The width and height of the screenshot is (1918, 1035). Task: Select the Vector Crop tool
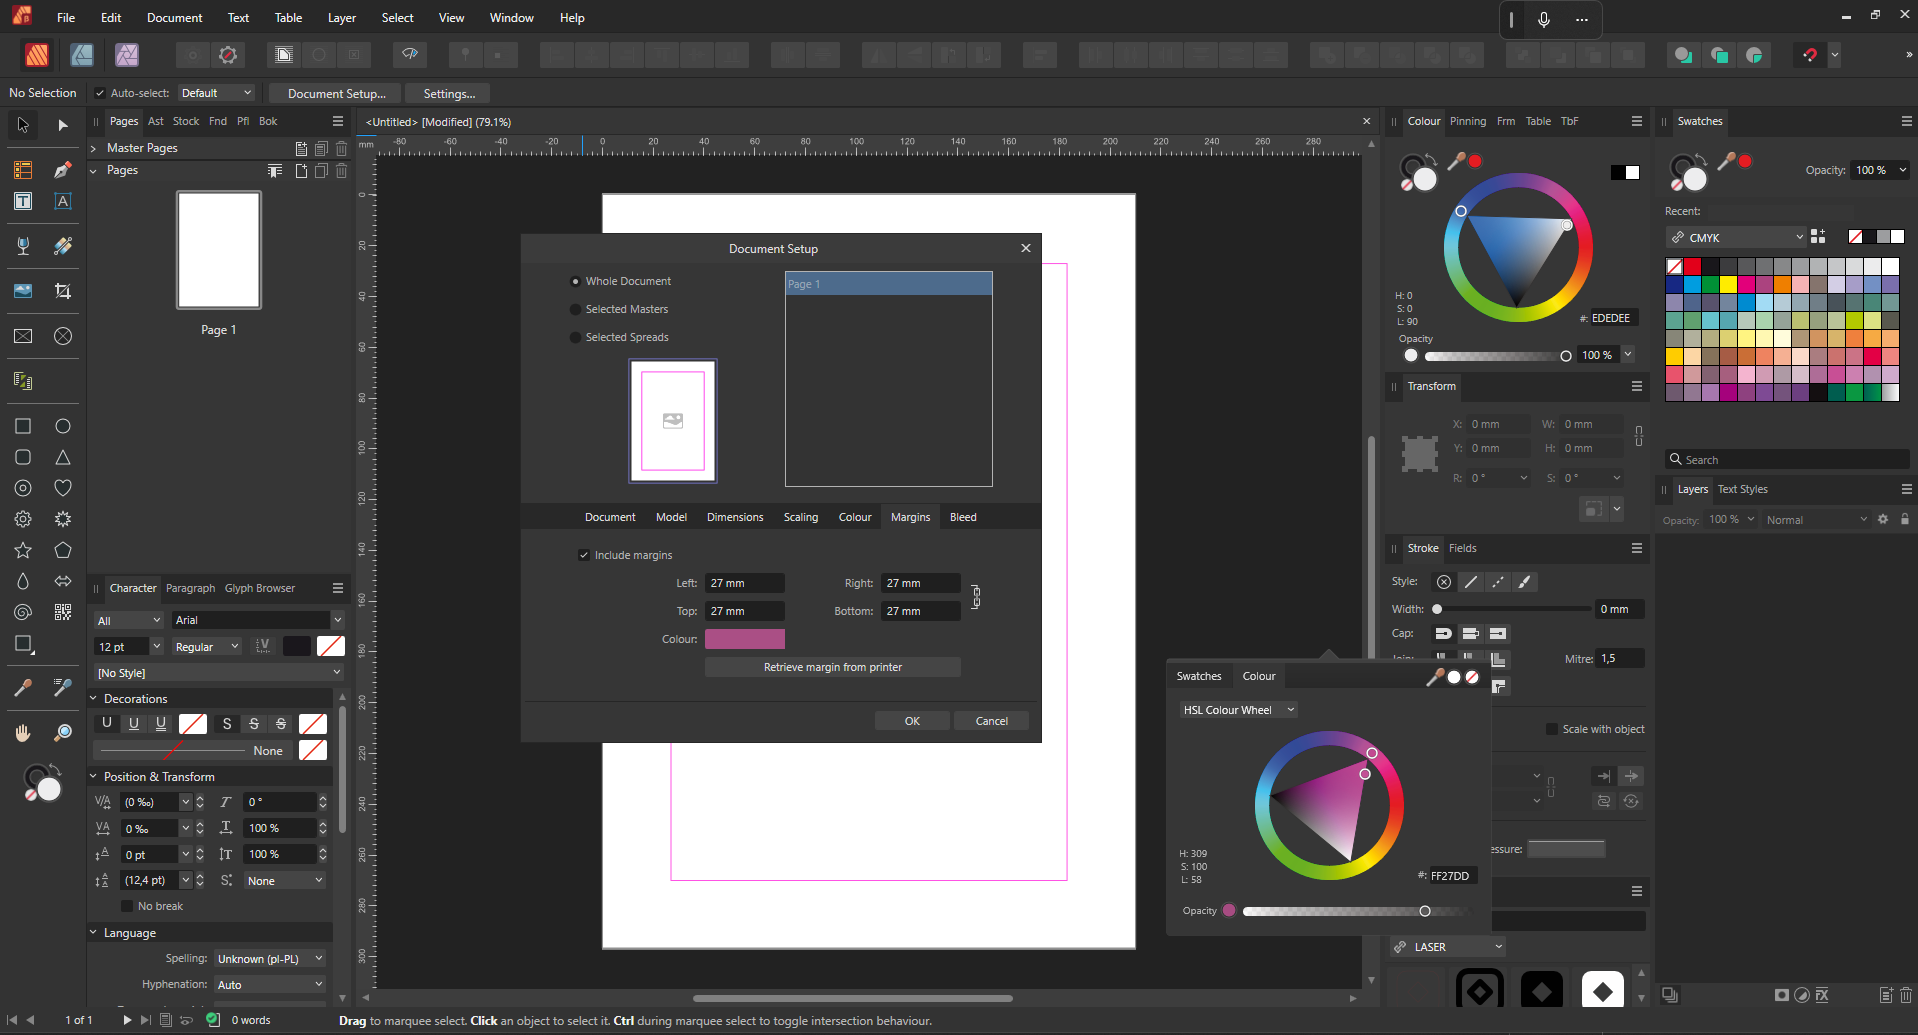(x=62, y=291)
